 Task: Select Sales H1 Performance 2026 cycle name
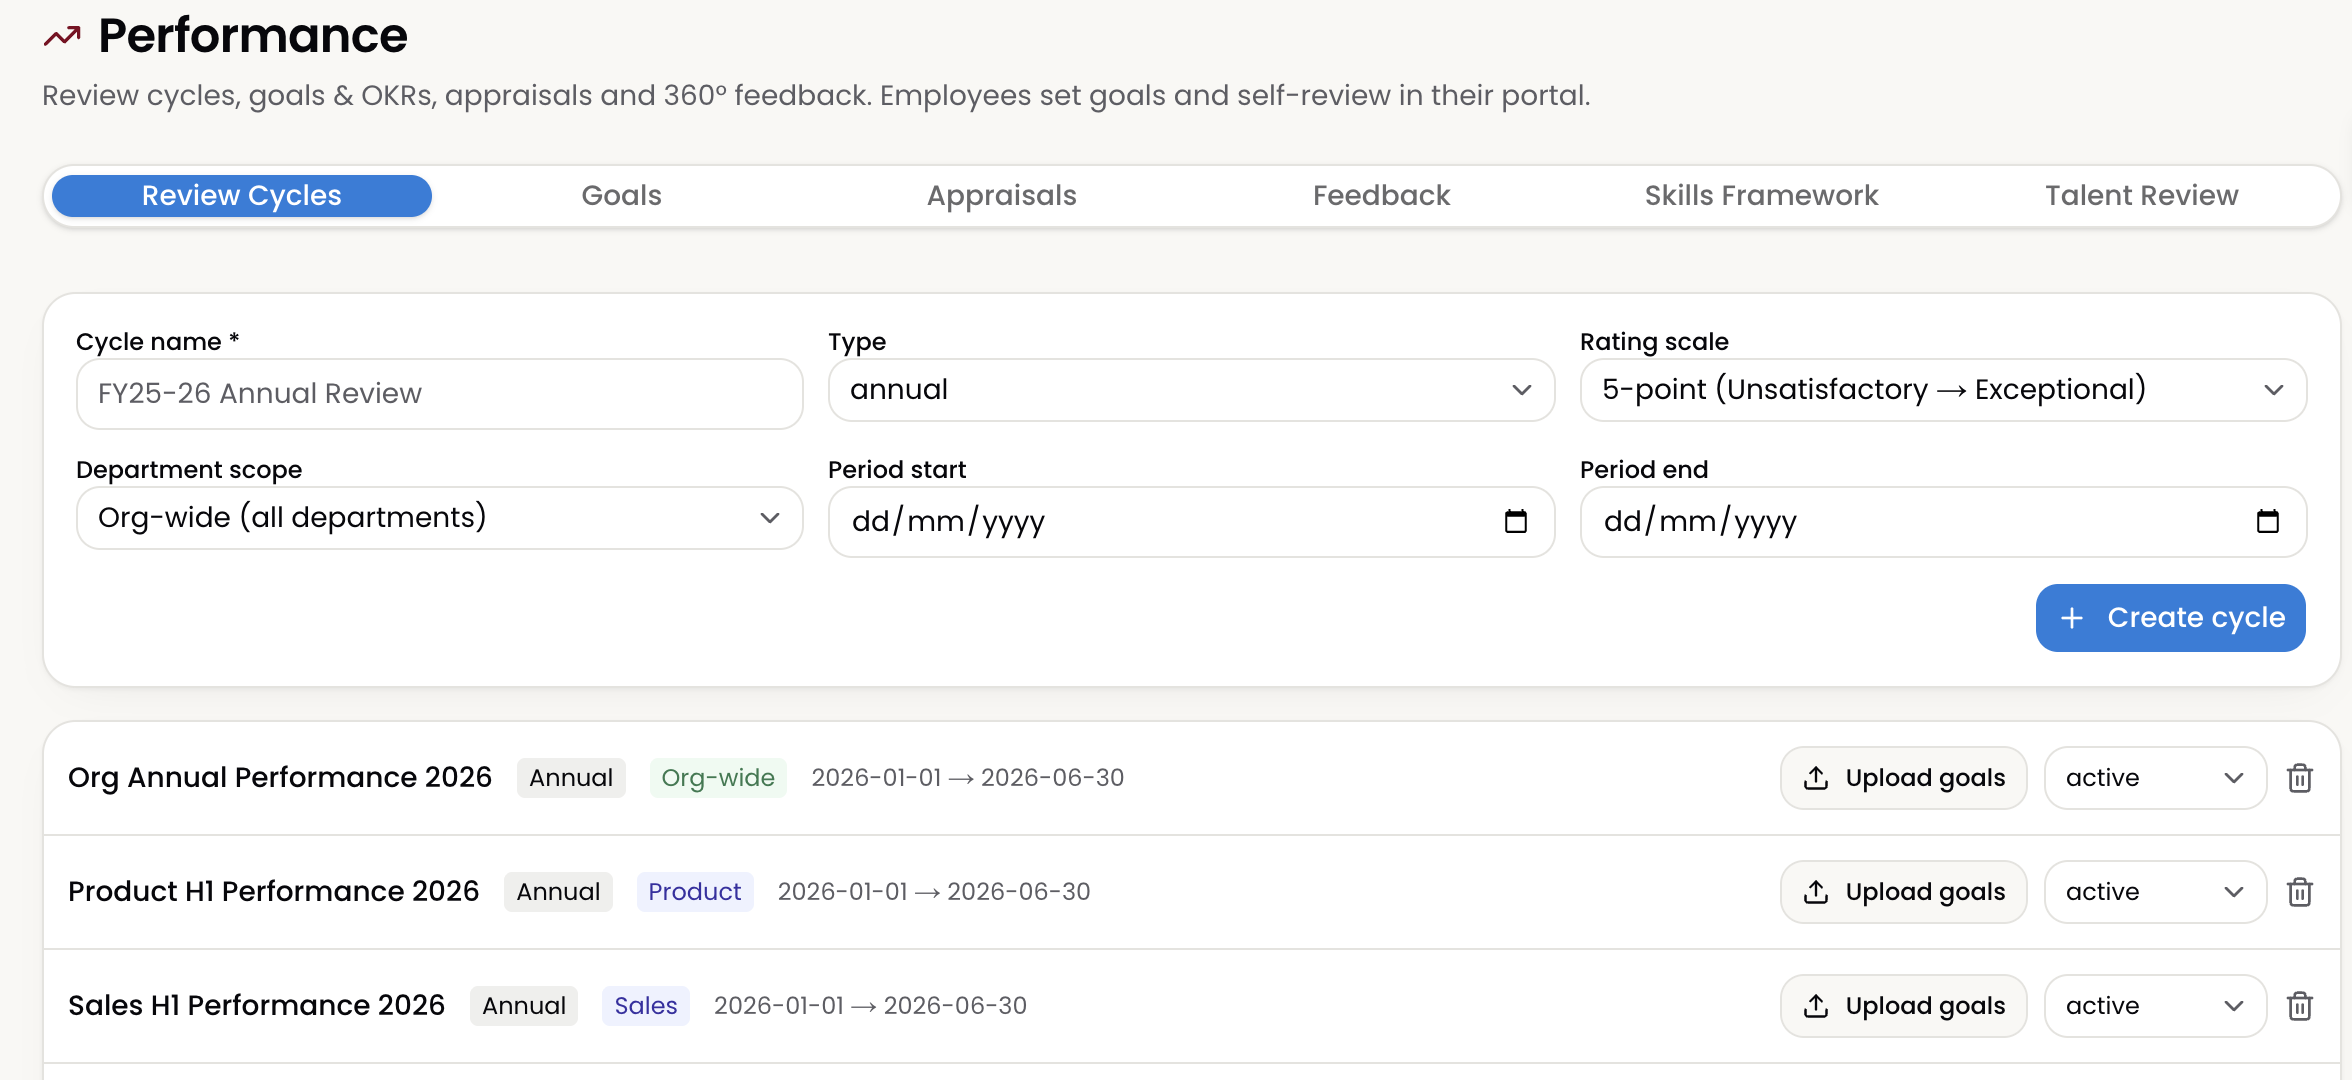tap(257, 1006)
